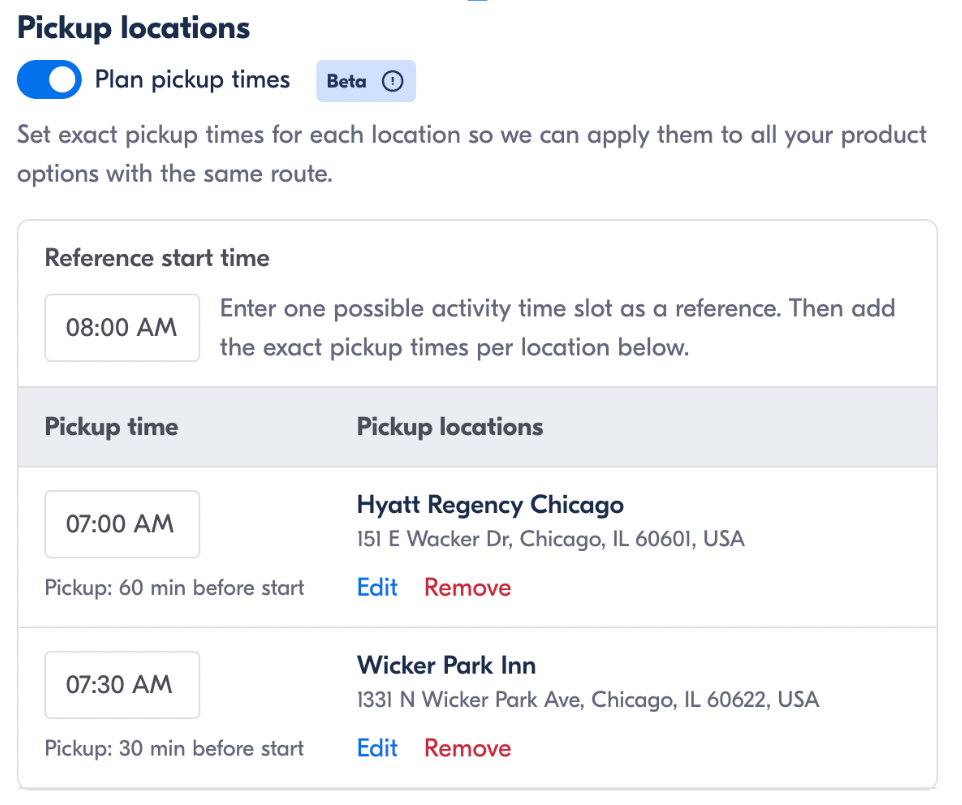
Task: Click the Pickup locations column header
Action: click(x=450, y=427)
